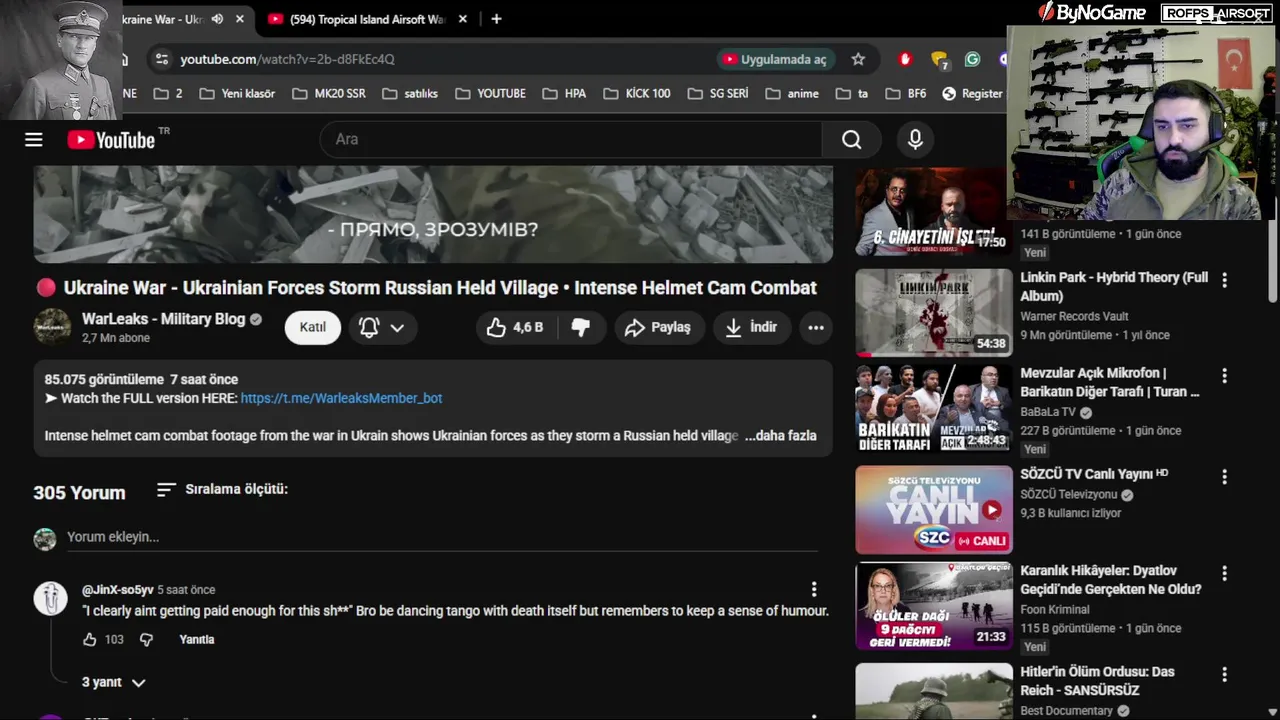Open the Sıralama ölçütü sort menu

click(222, 489)
